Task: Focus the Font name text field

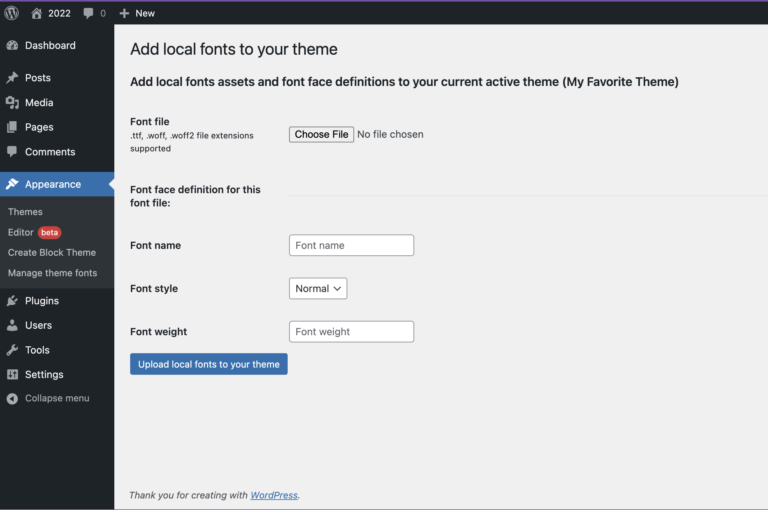Action: click(x=351, y=245)
